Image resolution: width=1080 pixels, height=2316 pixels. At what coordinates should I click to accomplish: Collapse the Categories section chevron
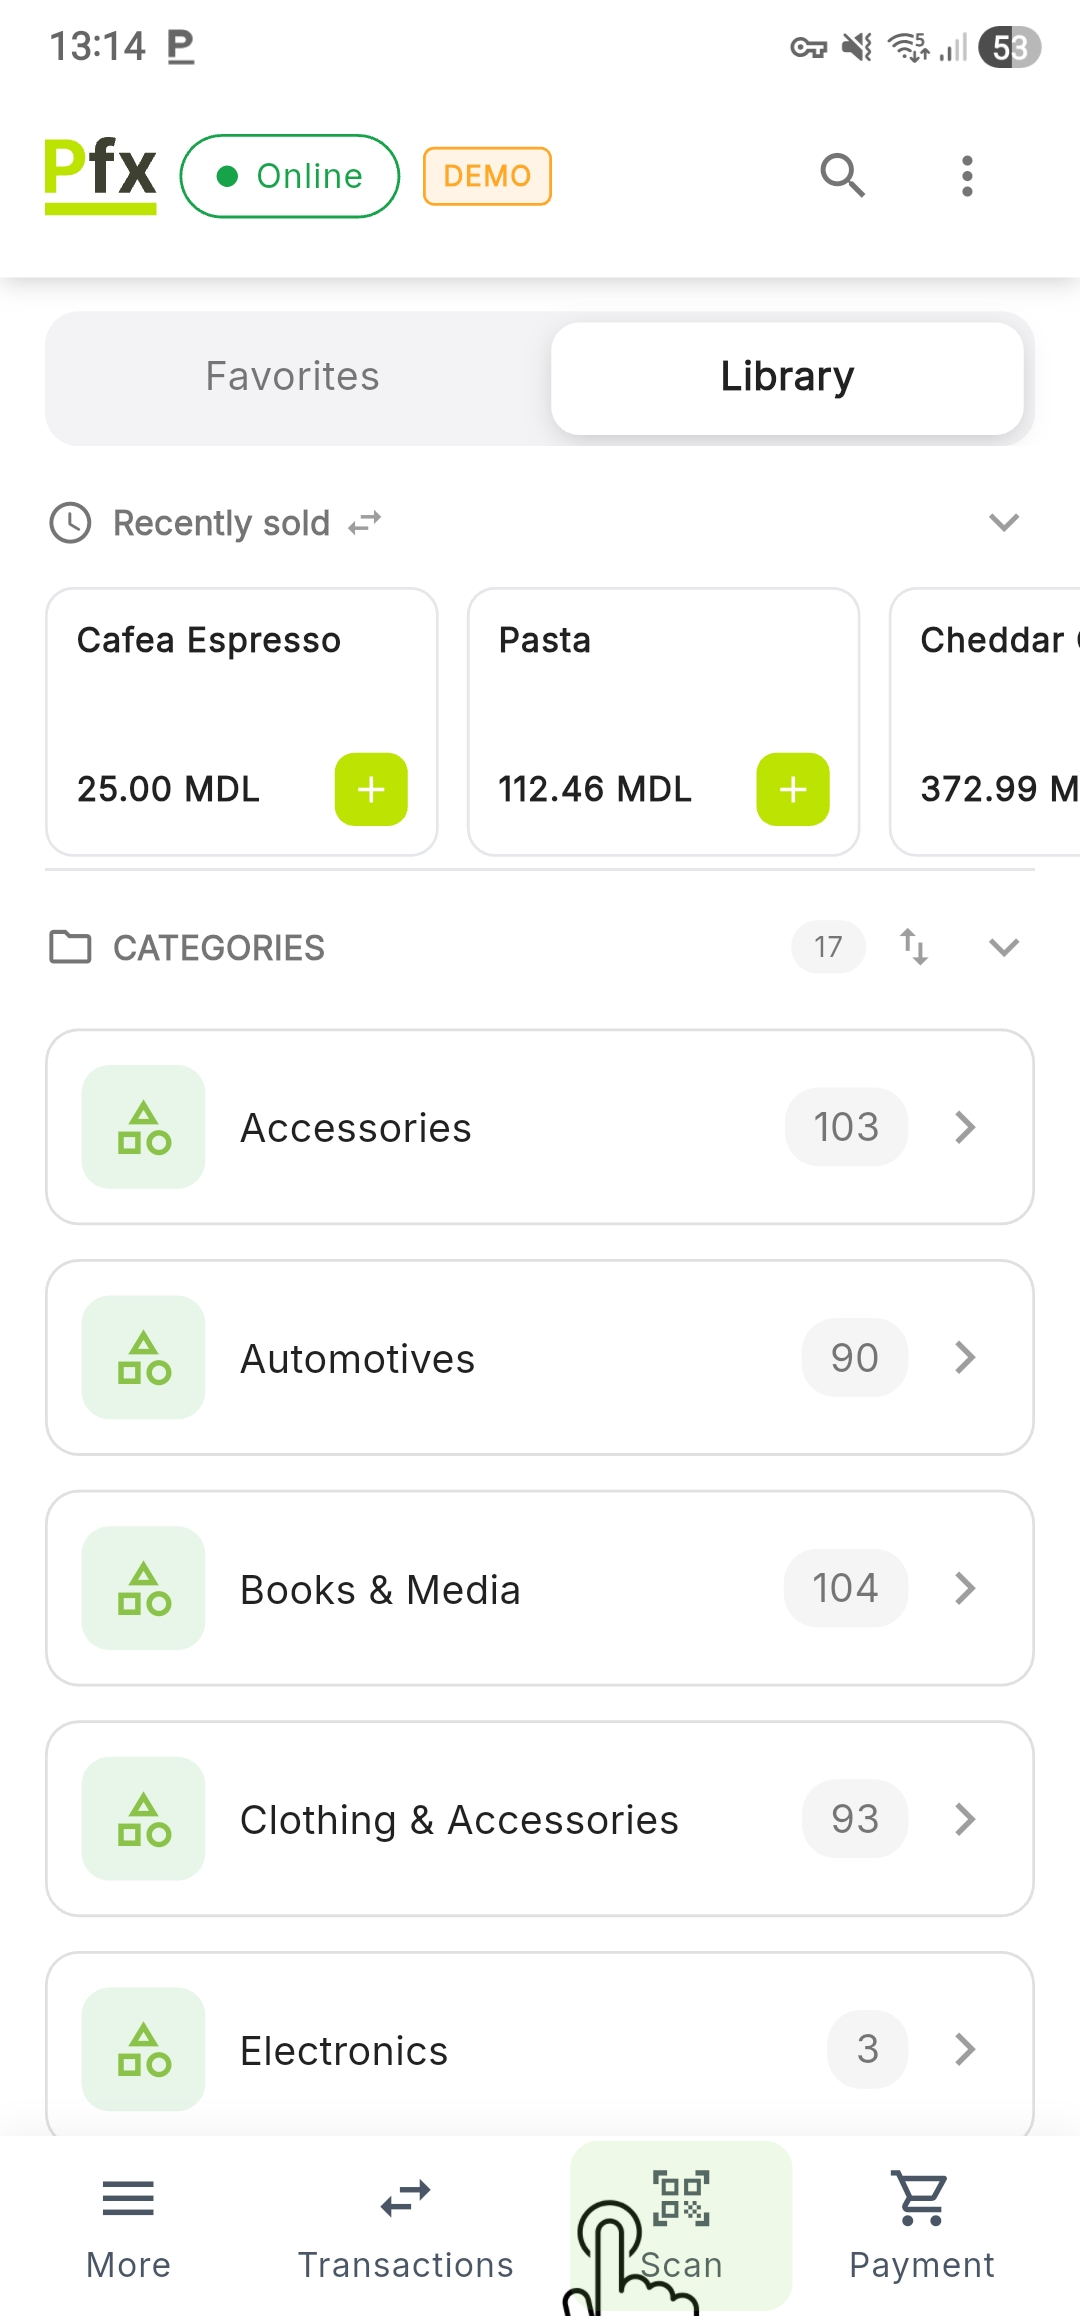[x=1003, y=947]
